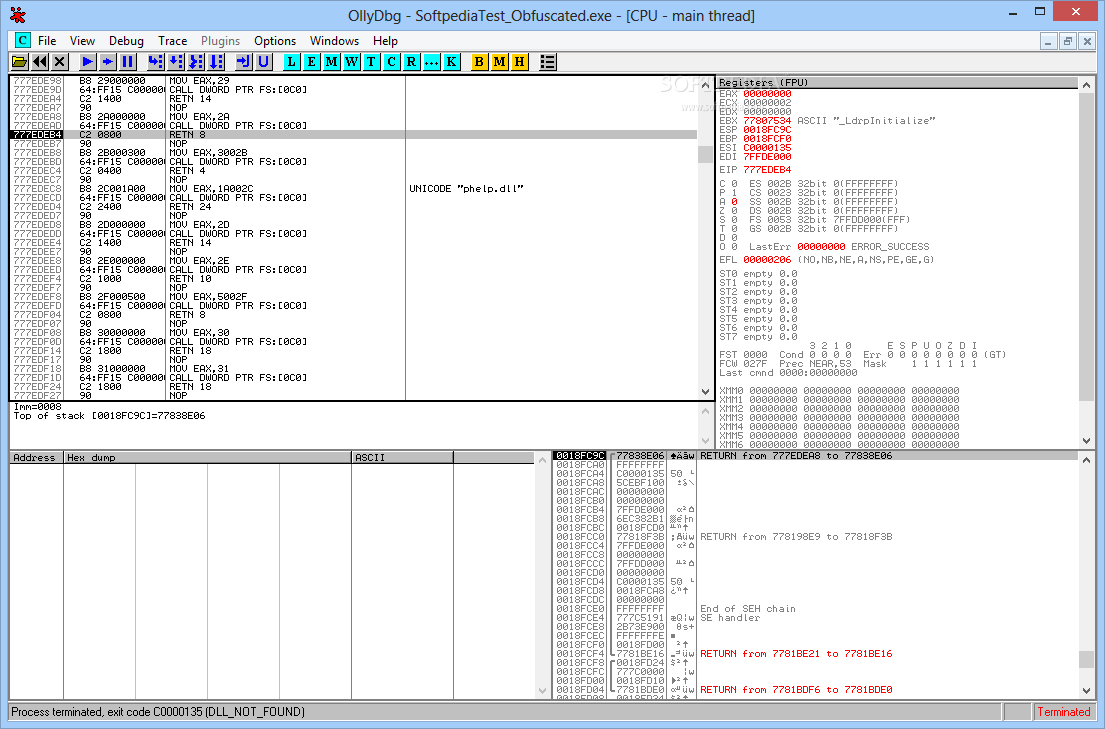Open the Log window via L icon

291,62
